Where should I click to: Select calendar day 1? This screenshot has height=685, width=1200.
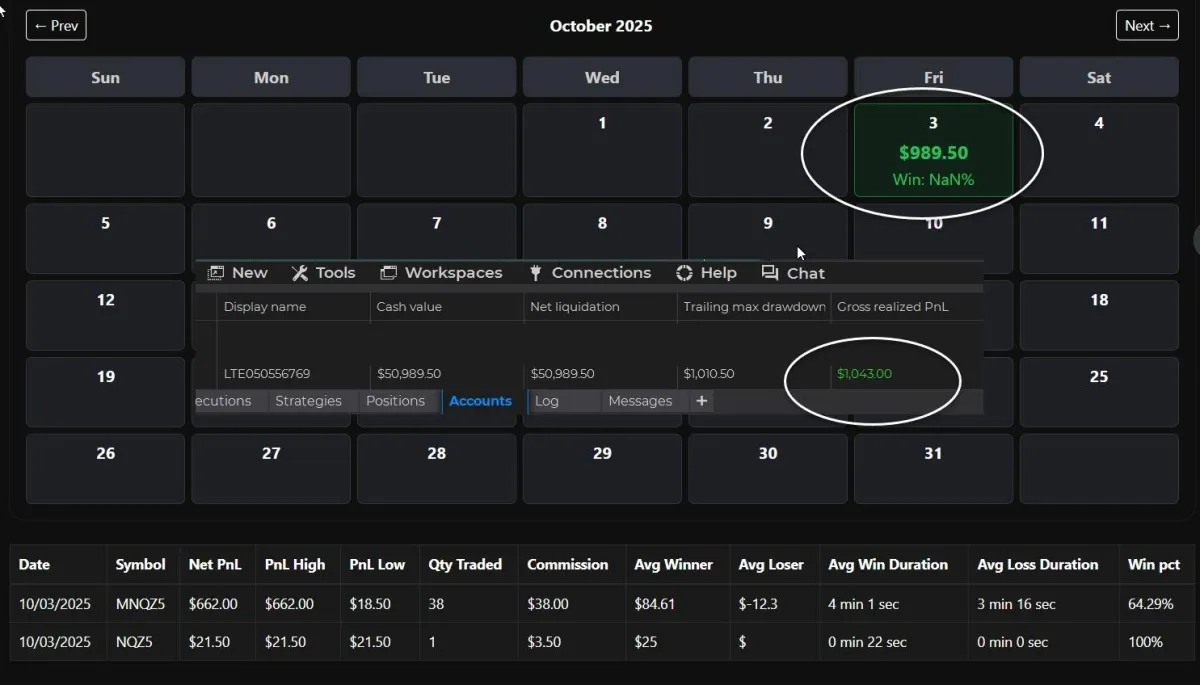pos(602,150)
